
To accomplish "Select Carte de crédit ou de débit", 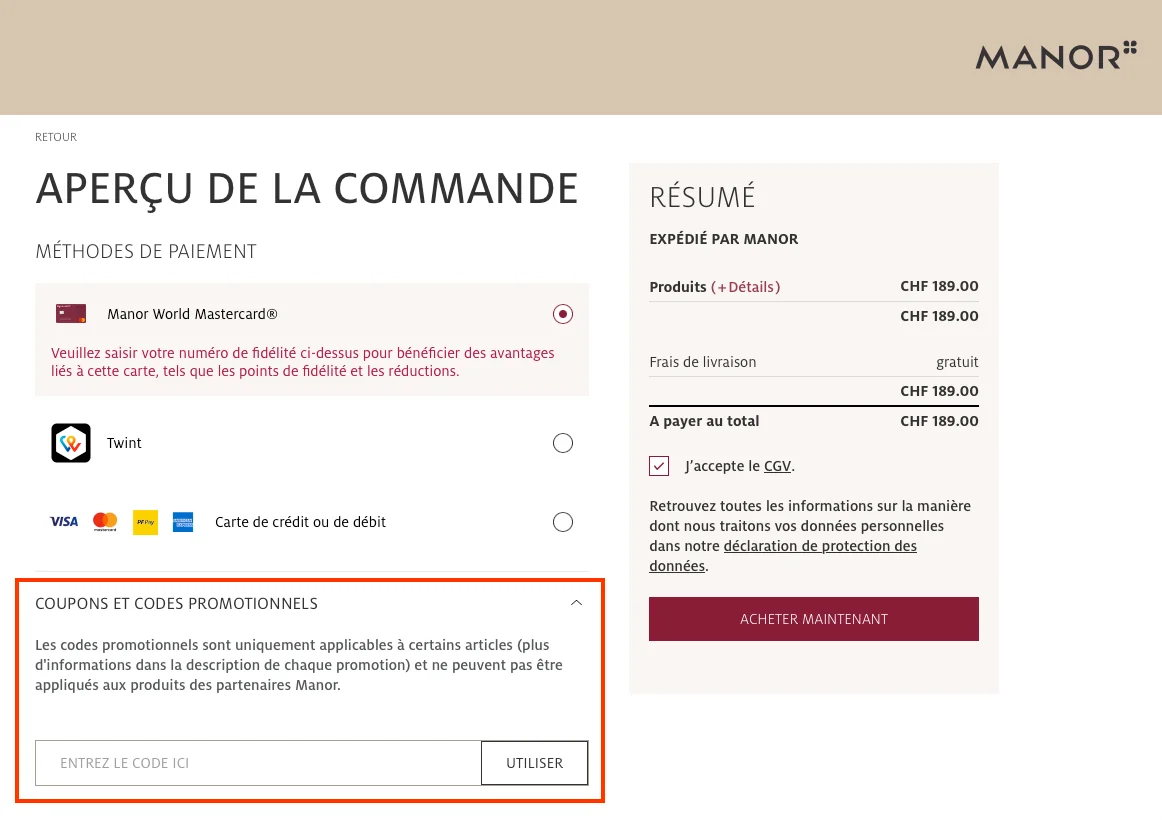I will pyautogui.click(x=563, y=521).
